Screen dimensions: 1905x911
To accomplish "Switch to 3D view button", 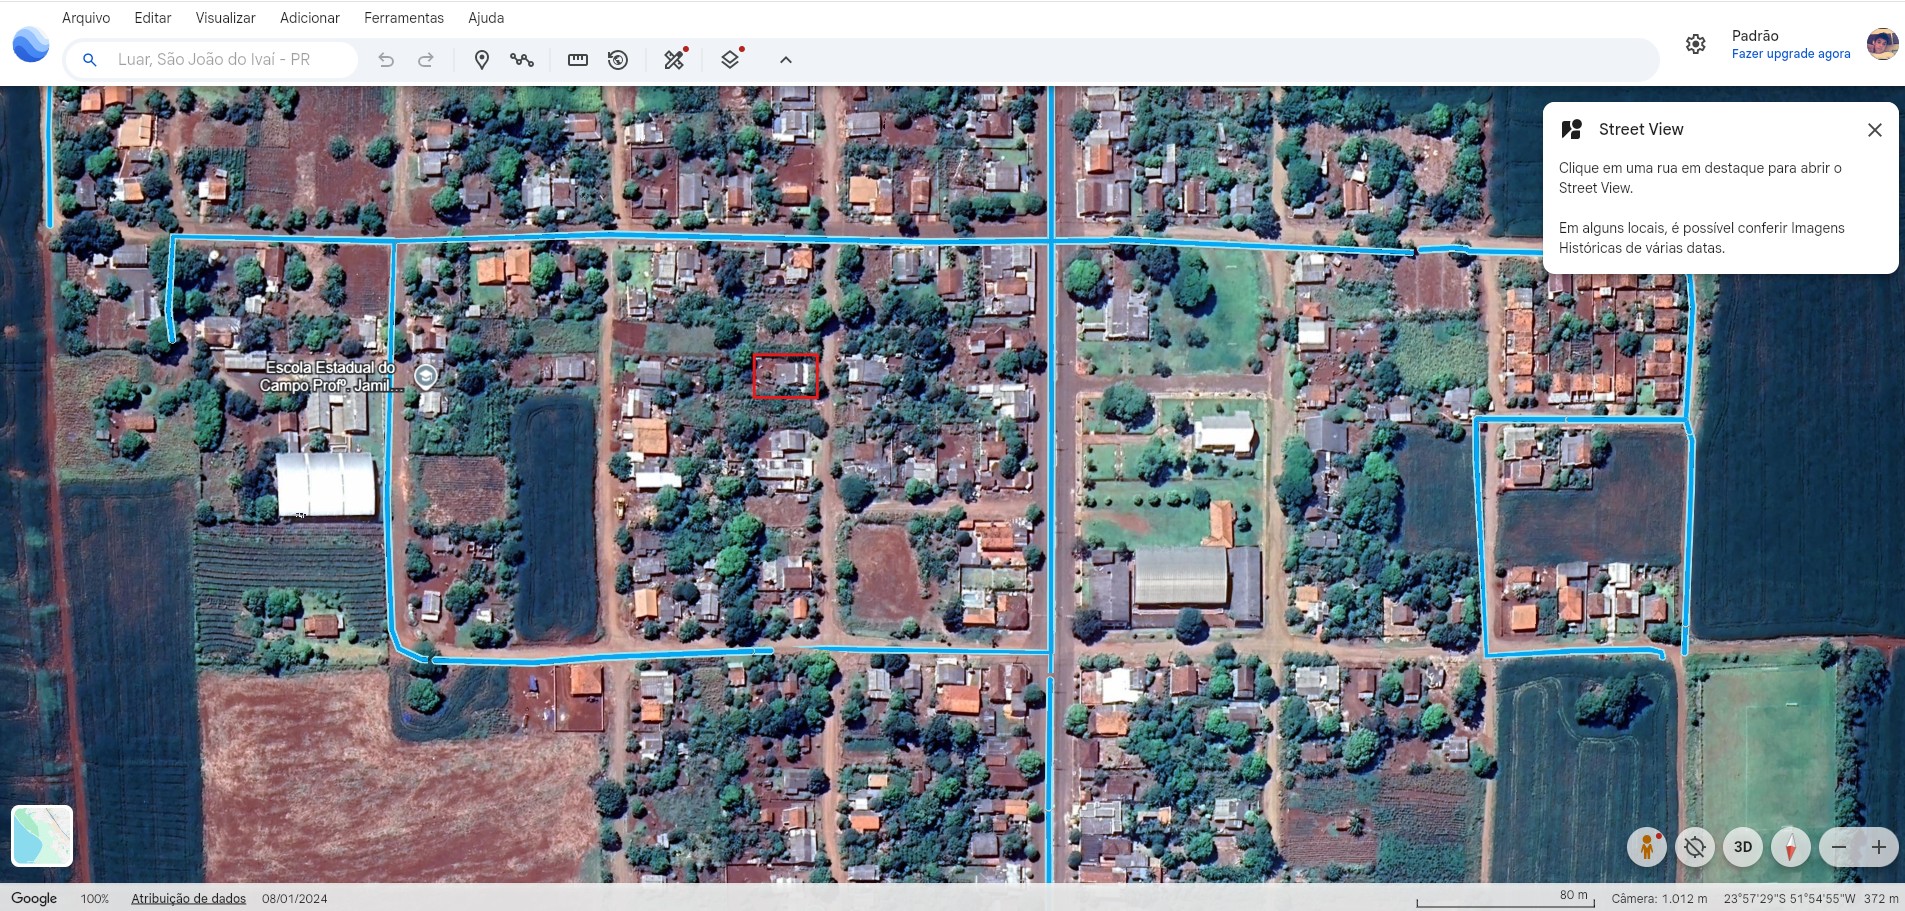I will [x=1743, y=847].
